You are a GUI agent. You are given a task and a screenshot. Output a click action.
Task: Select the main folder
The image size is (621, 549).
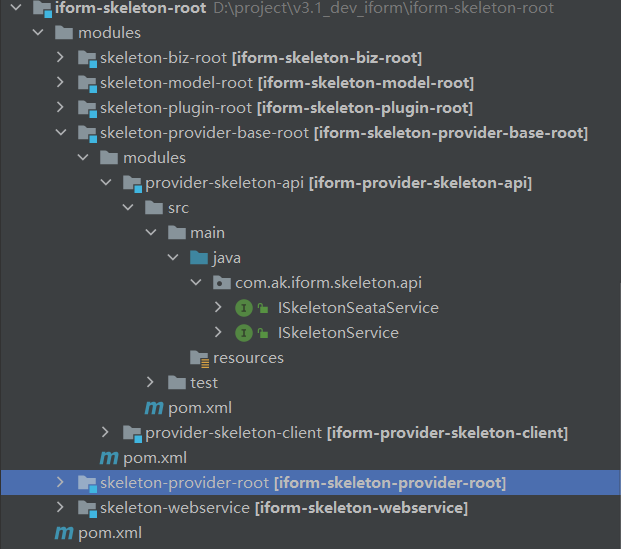click(207, 233)
